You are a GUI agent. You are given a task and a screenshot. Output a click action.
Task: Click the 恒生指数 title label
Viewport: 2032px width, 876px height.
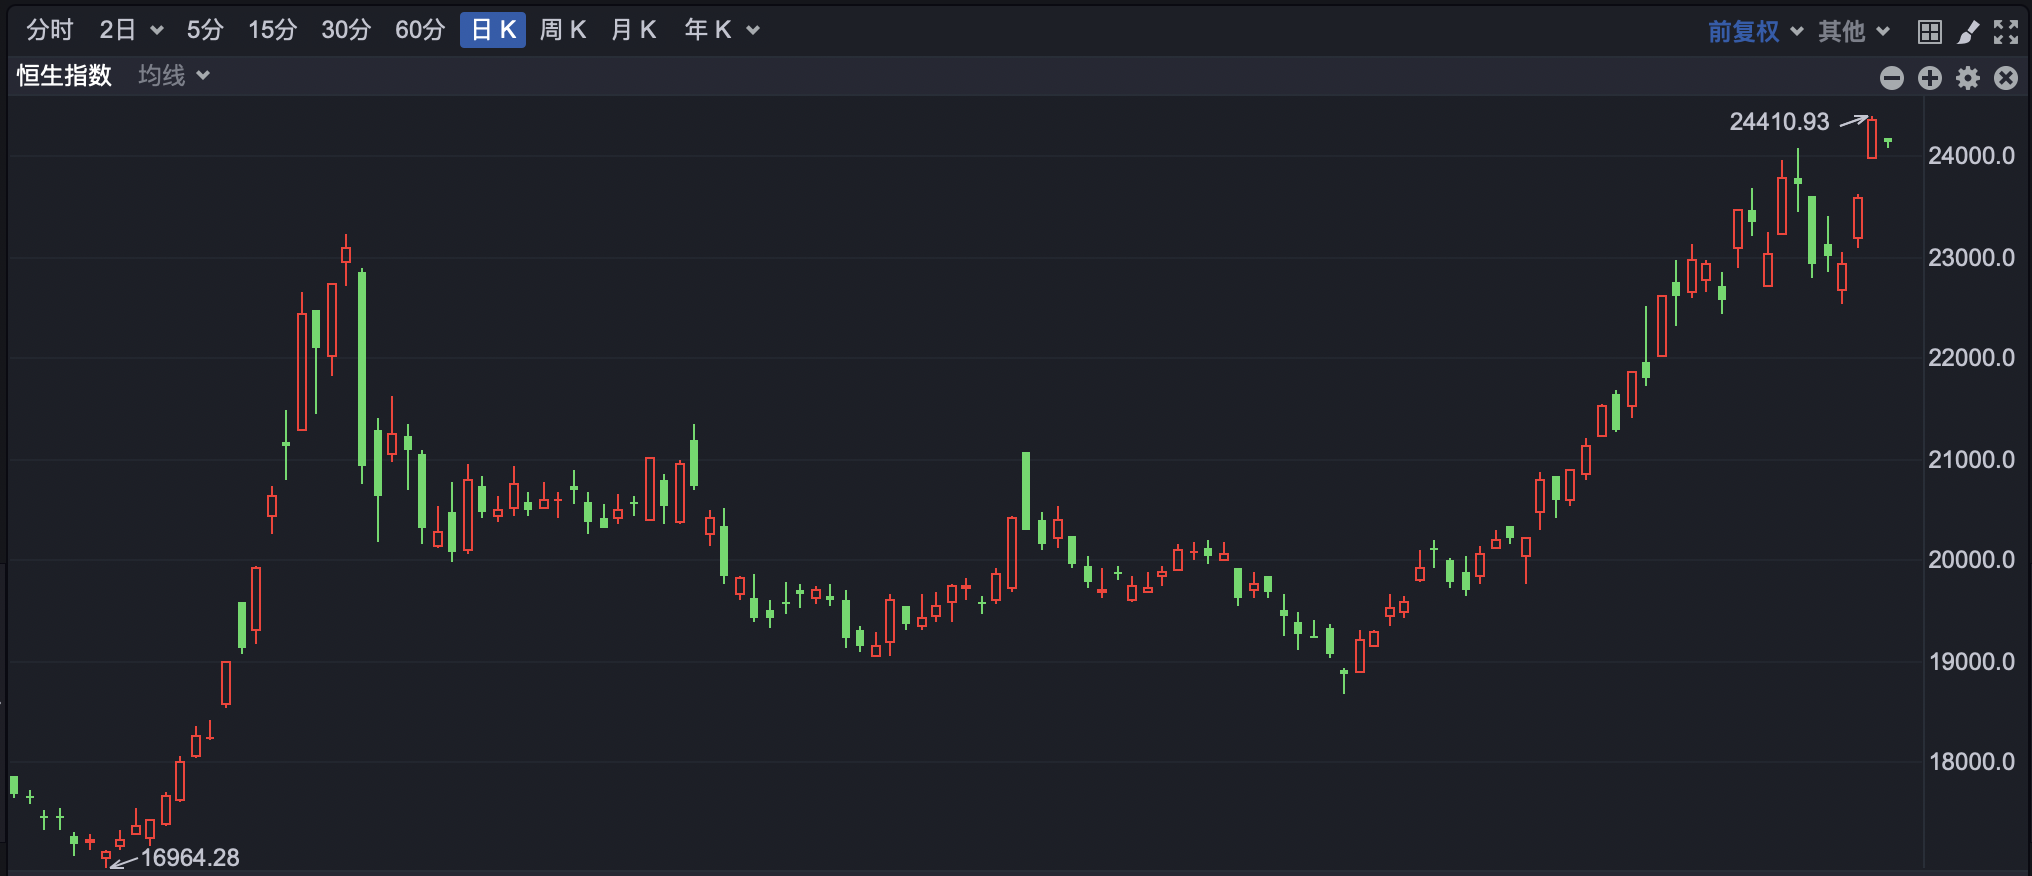pyautogui.click(x=64, y=76)
